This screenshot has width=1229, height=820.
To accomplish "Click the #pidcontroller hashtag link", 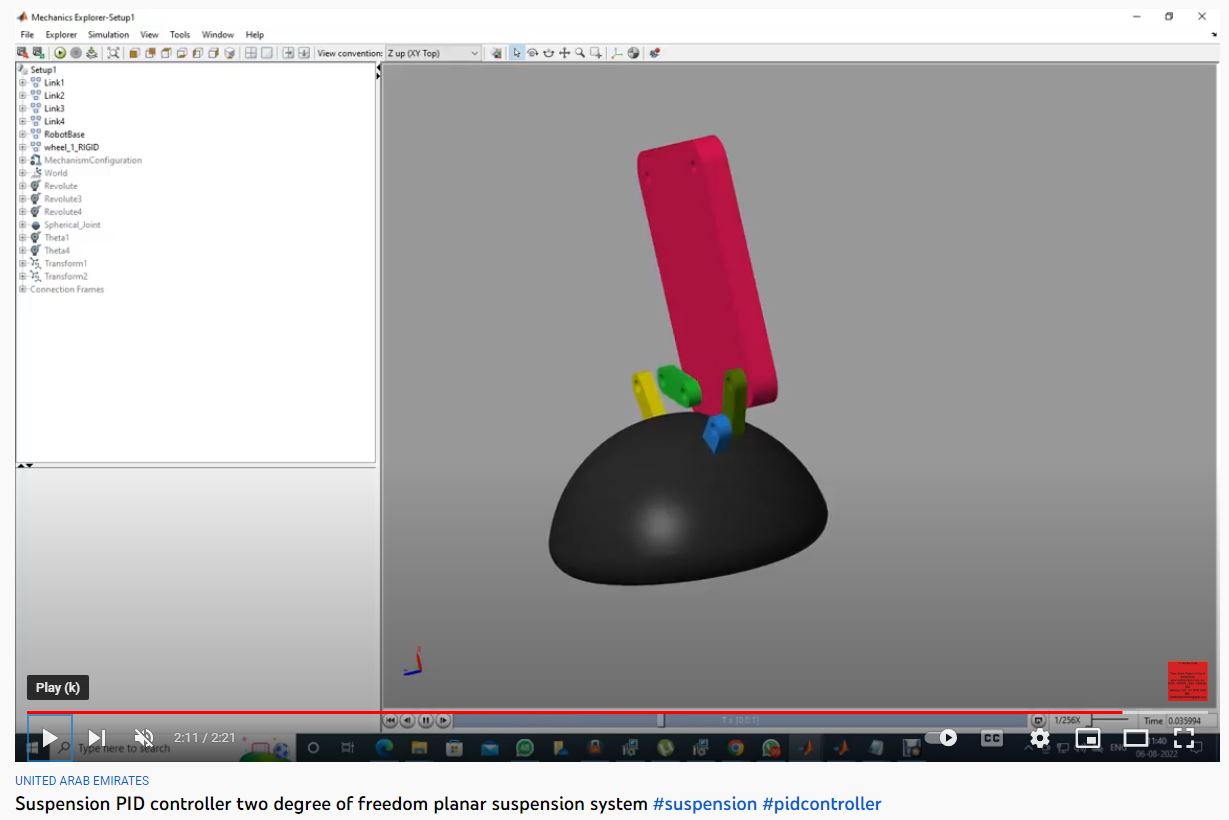I will (x=821, y=804).
